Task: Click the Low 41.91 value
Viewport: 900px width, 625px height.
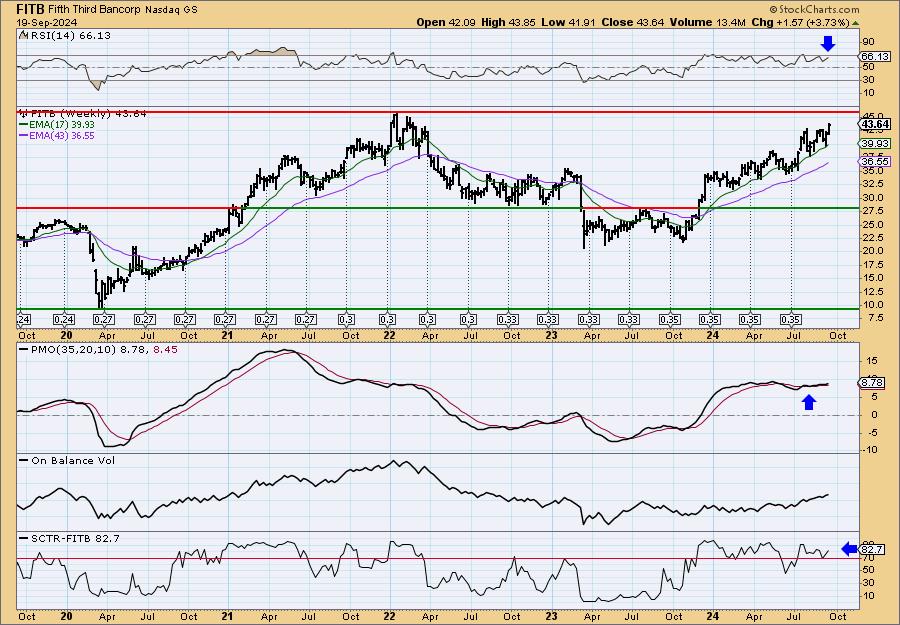Action: tap(568, 22)
